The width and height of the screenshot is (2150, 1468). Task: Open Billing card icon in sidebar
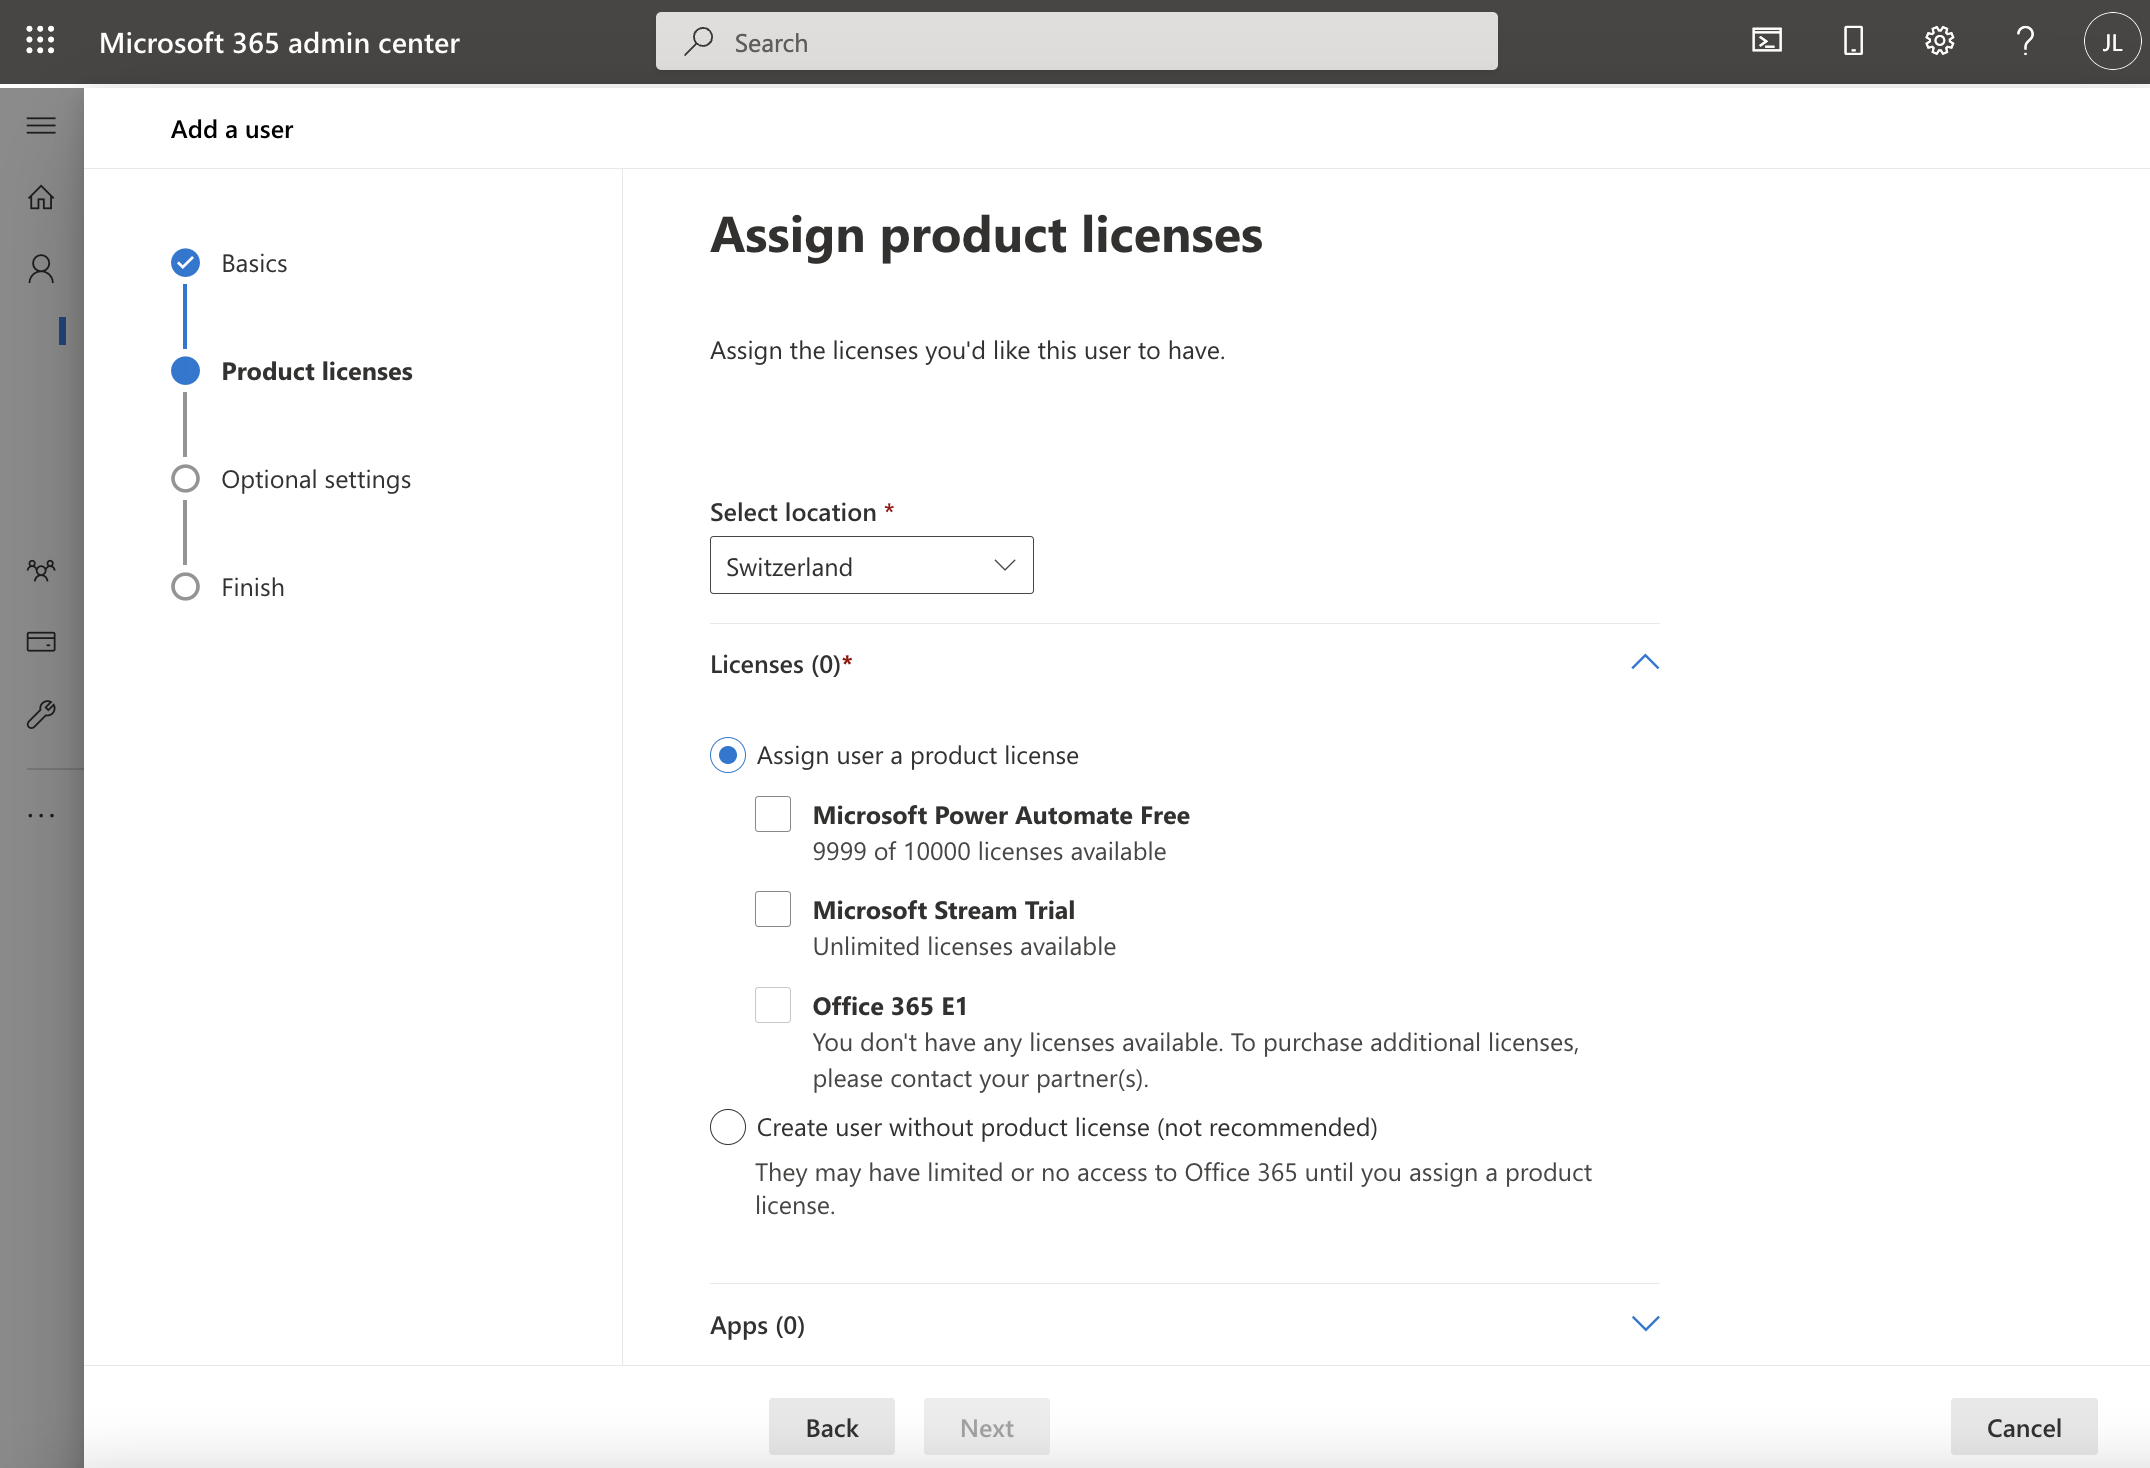pyautogui.click(x=41, y=642)
